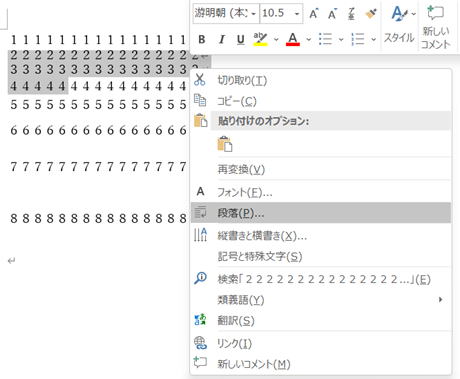Viewport: 460px width, 379px height.
Task: Apply Underline formatting
Action: click(240, 40)
